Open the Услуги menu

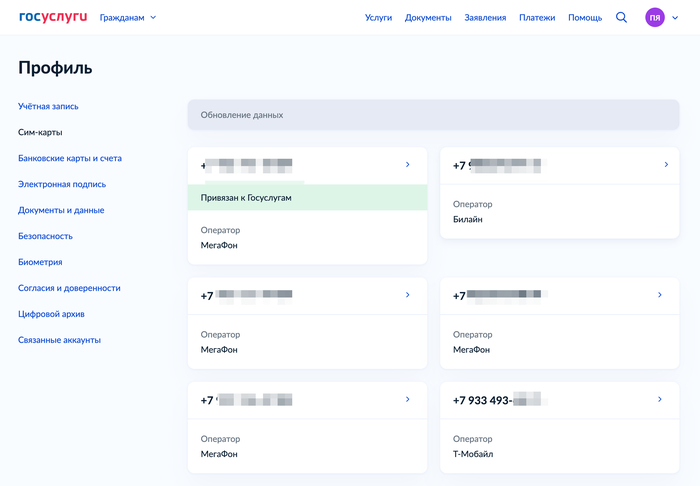378,18
